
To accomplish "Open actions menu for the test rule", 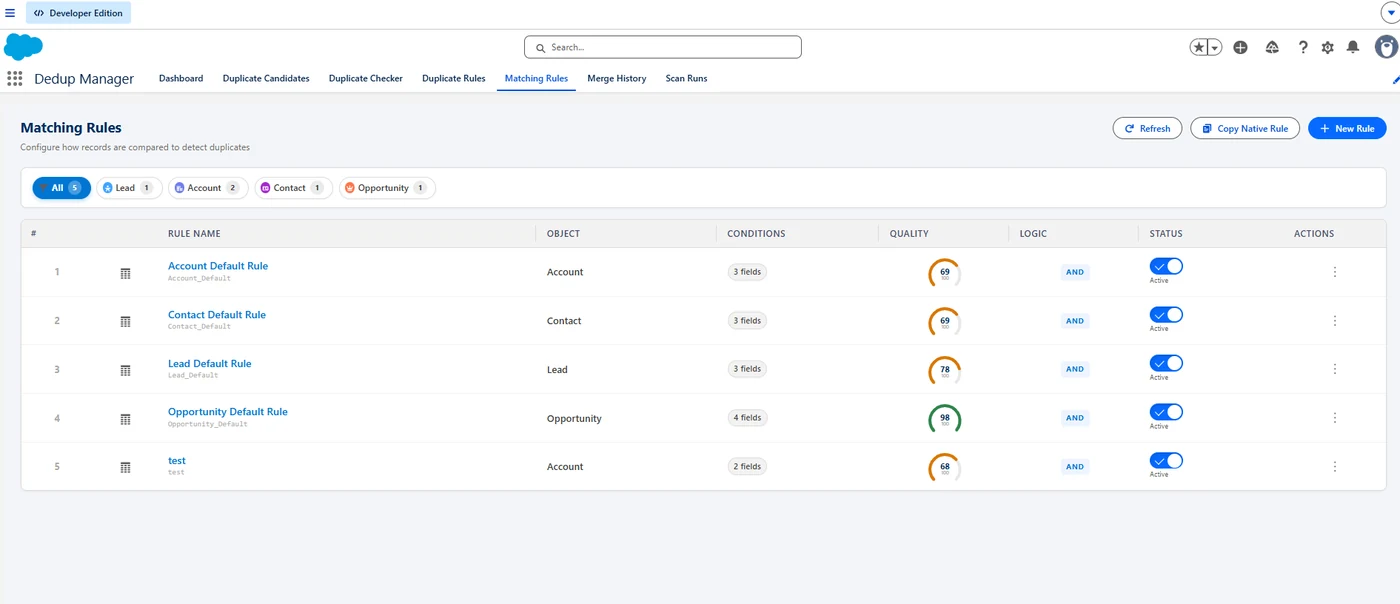I will pyautogui.click(x=1335, y=466).
